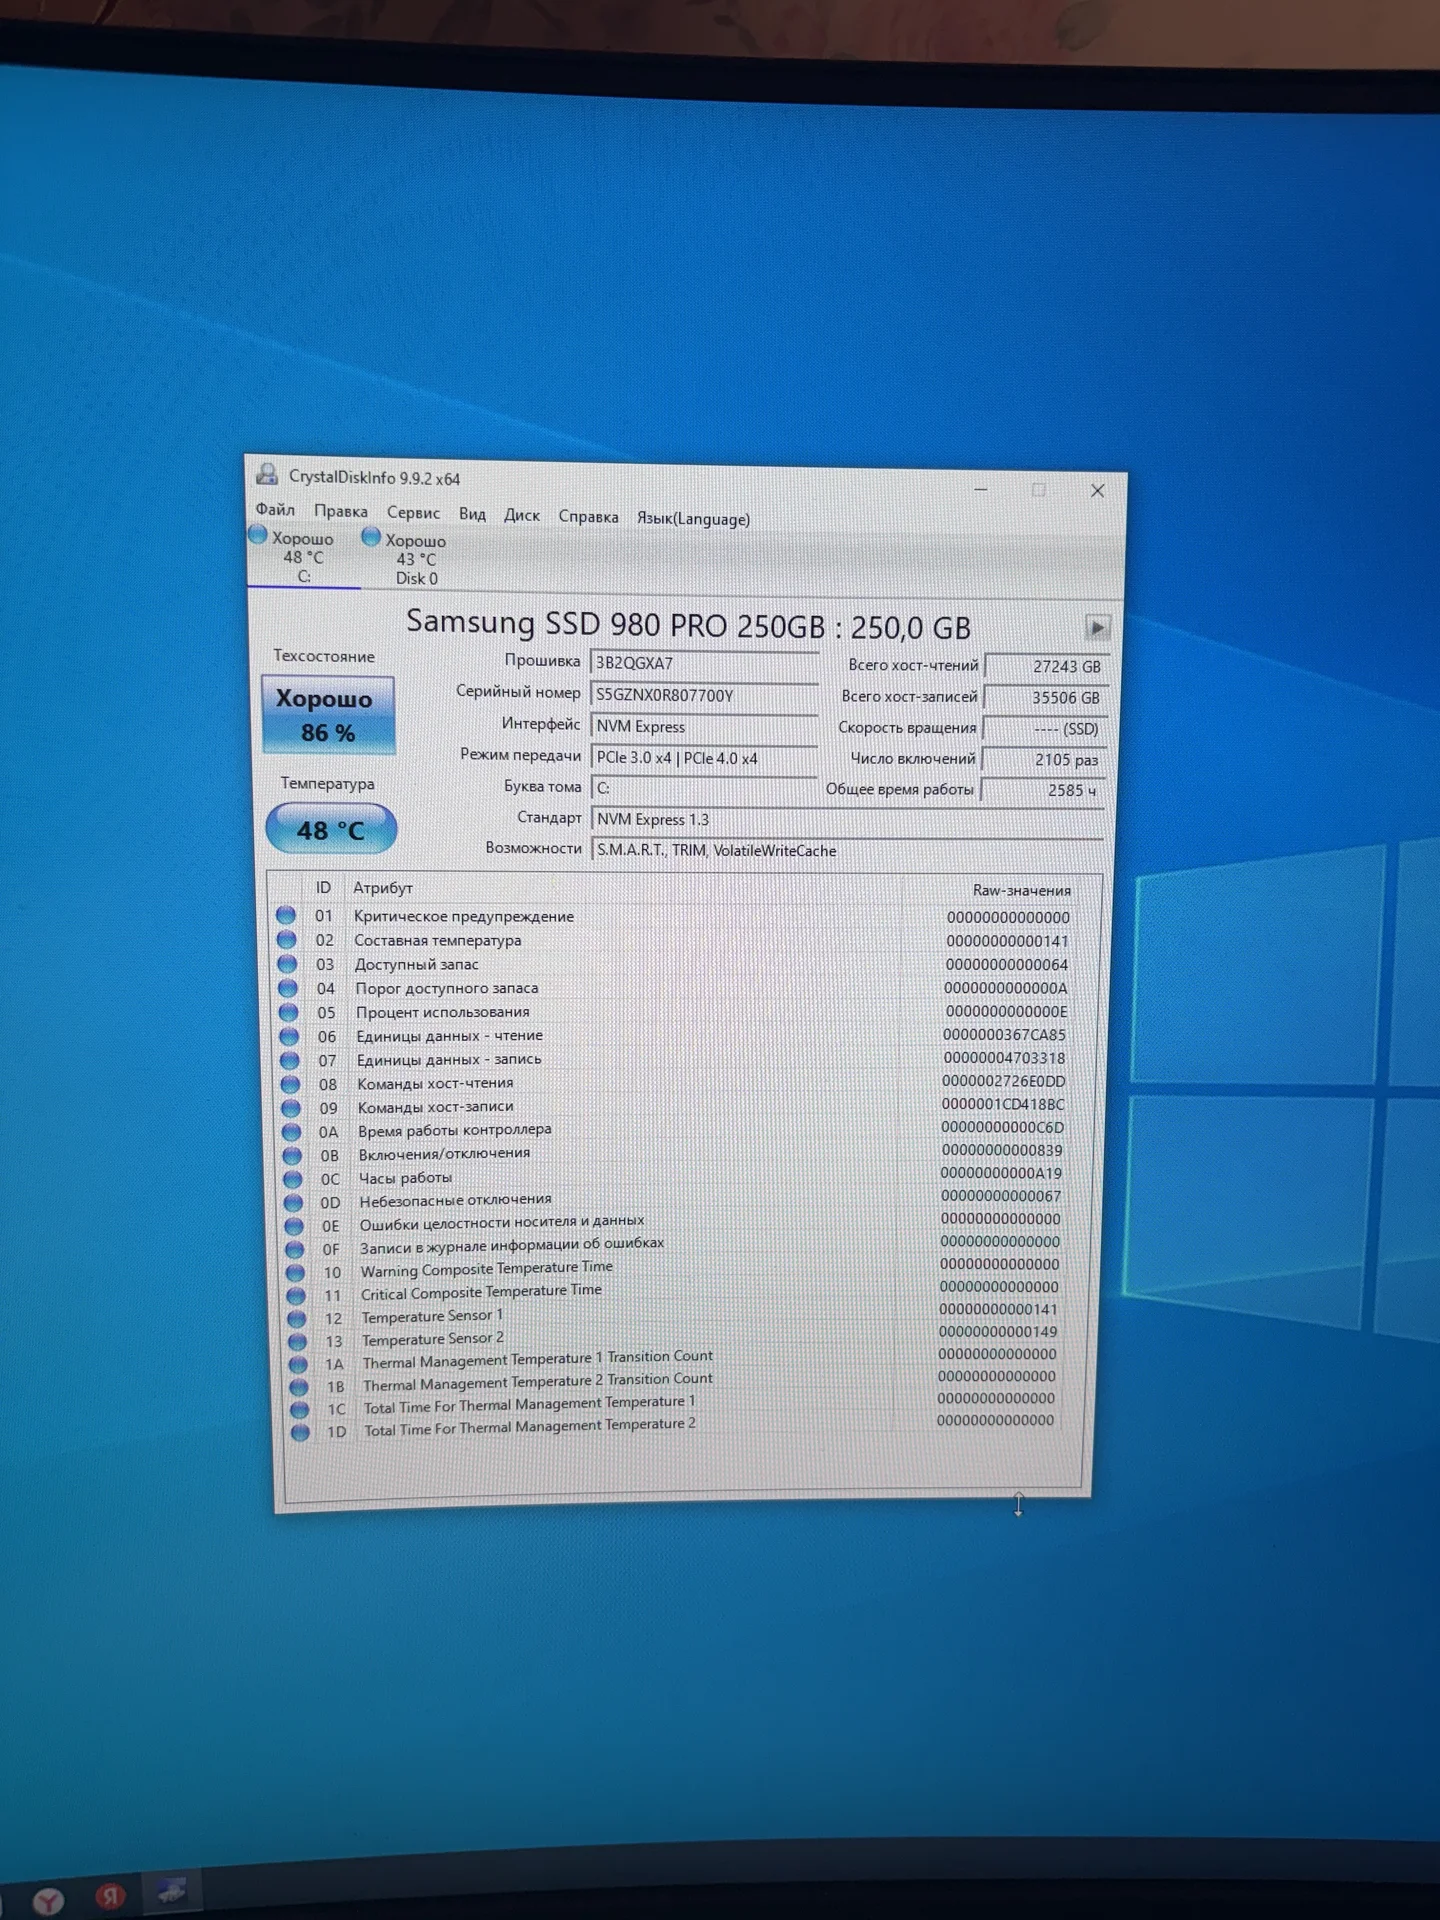Click raw value 0000002726E0DD

[x=1004, y=1081]
